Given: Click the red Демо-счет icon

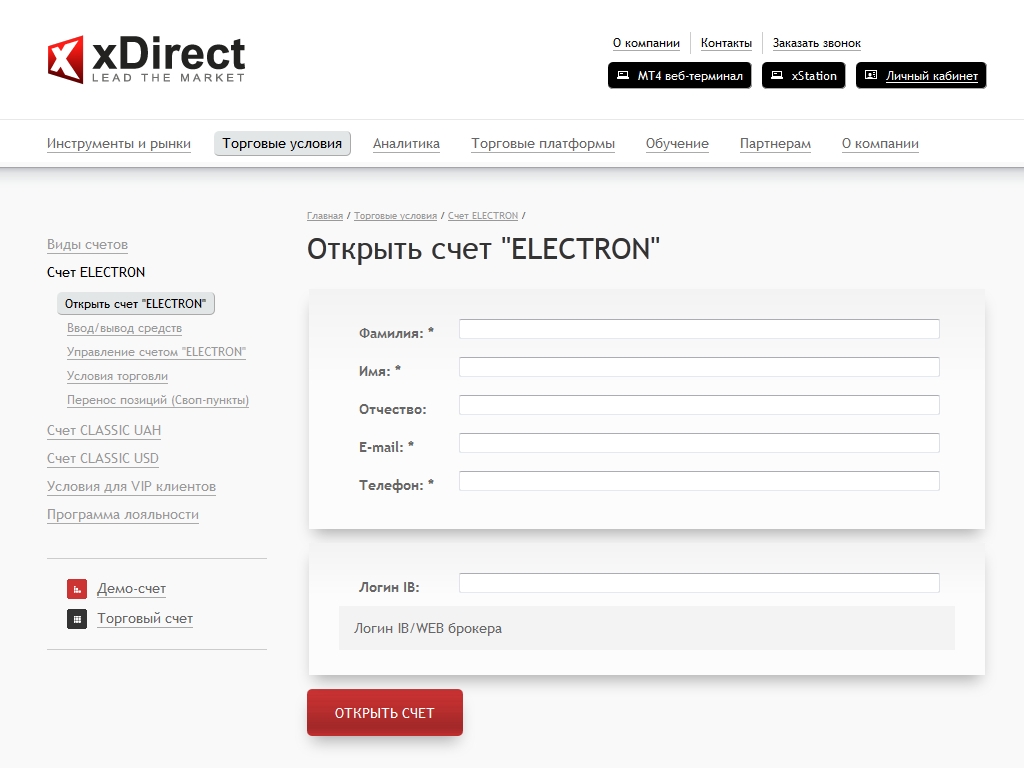Looking at the screenshot, I should tap(77, 589).
